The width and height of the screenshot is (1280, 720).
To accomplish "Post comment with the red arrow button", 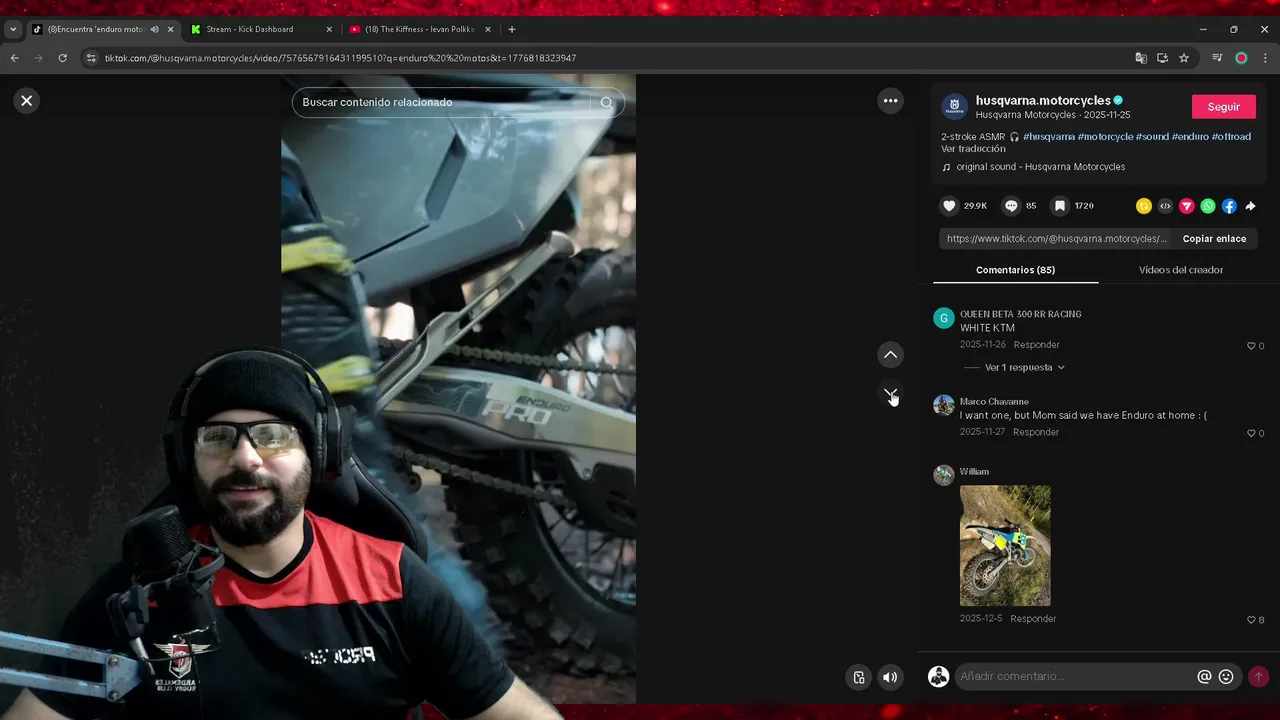I will [x=1259, y=677].
